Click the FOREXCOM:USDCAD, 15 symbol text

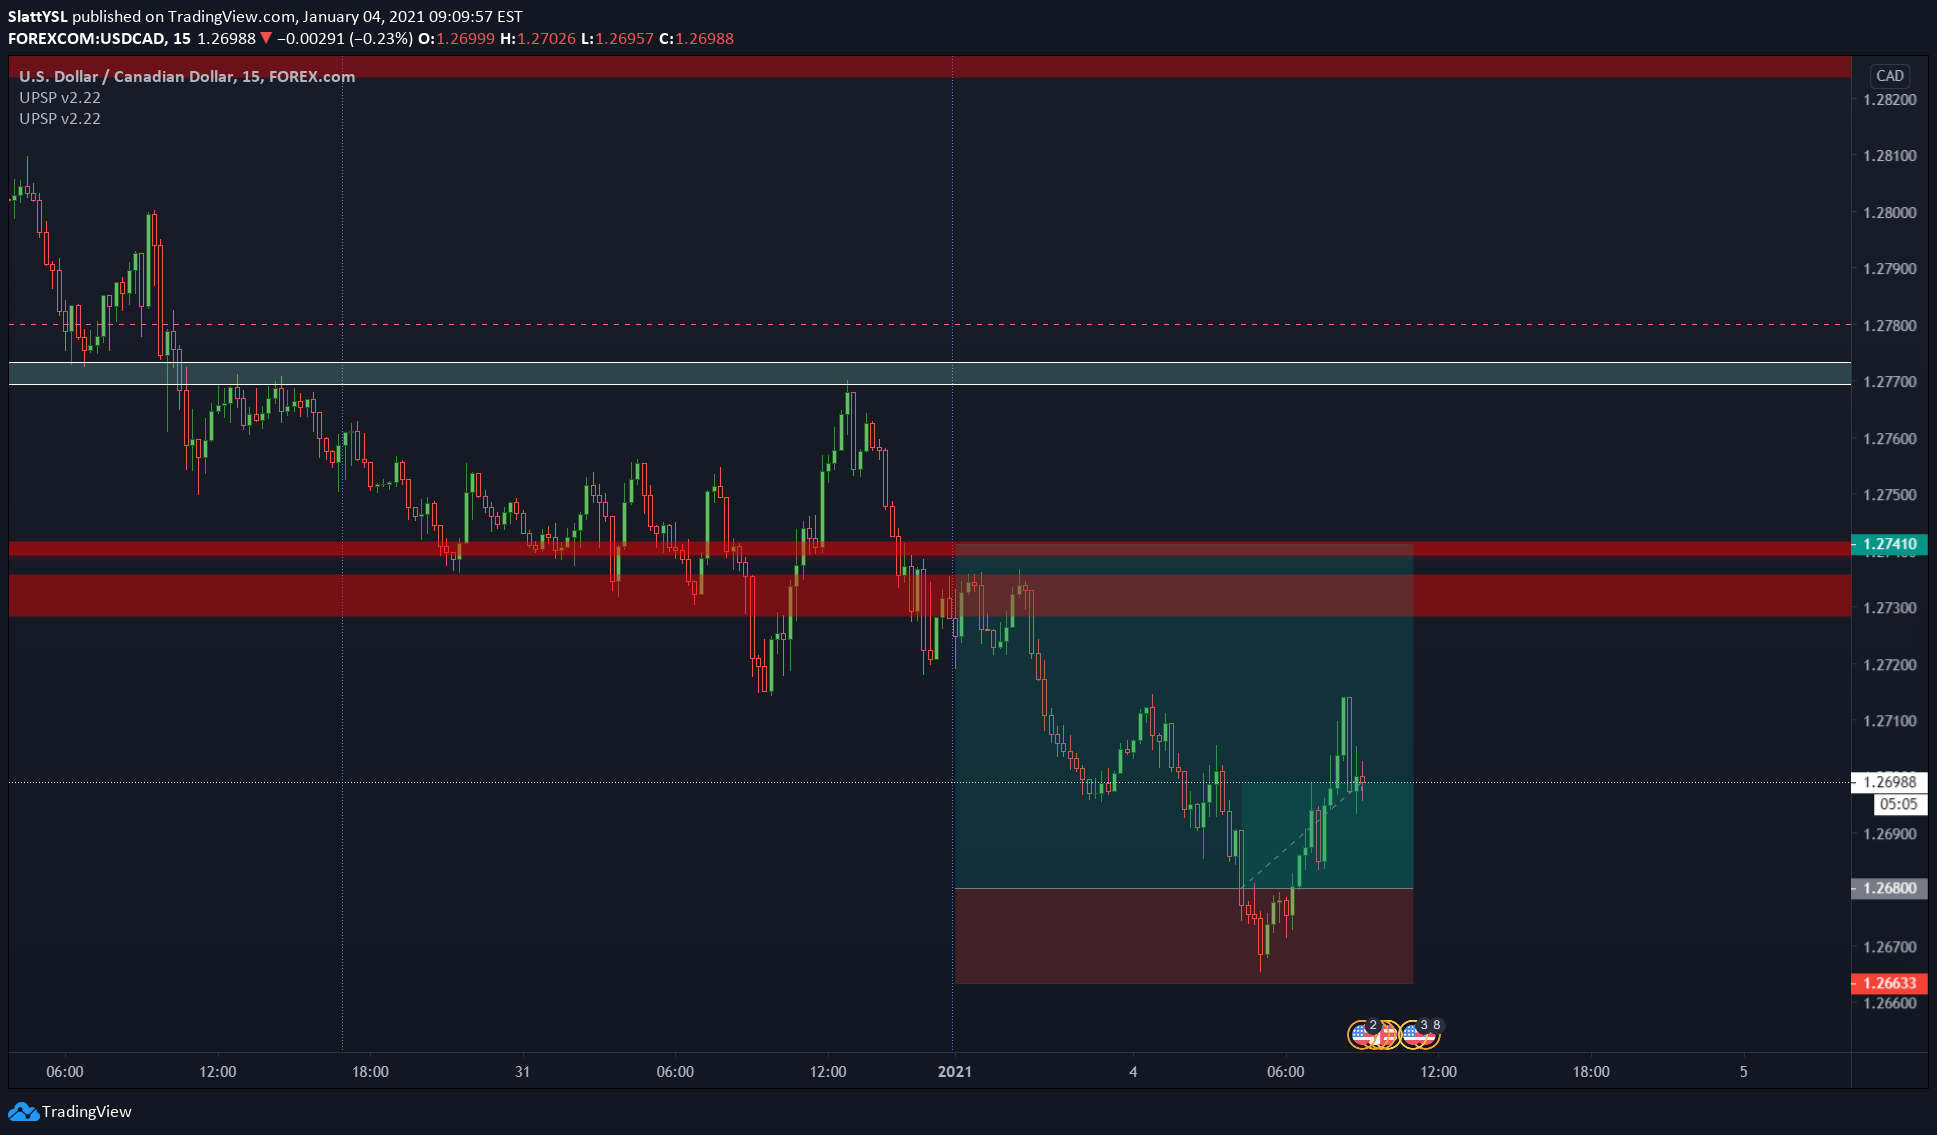point(99,38)
